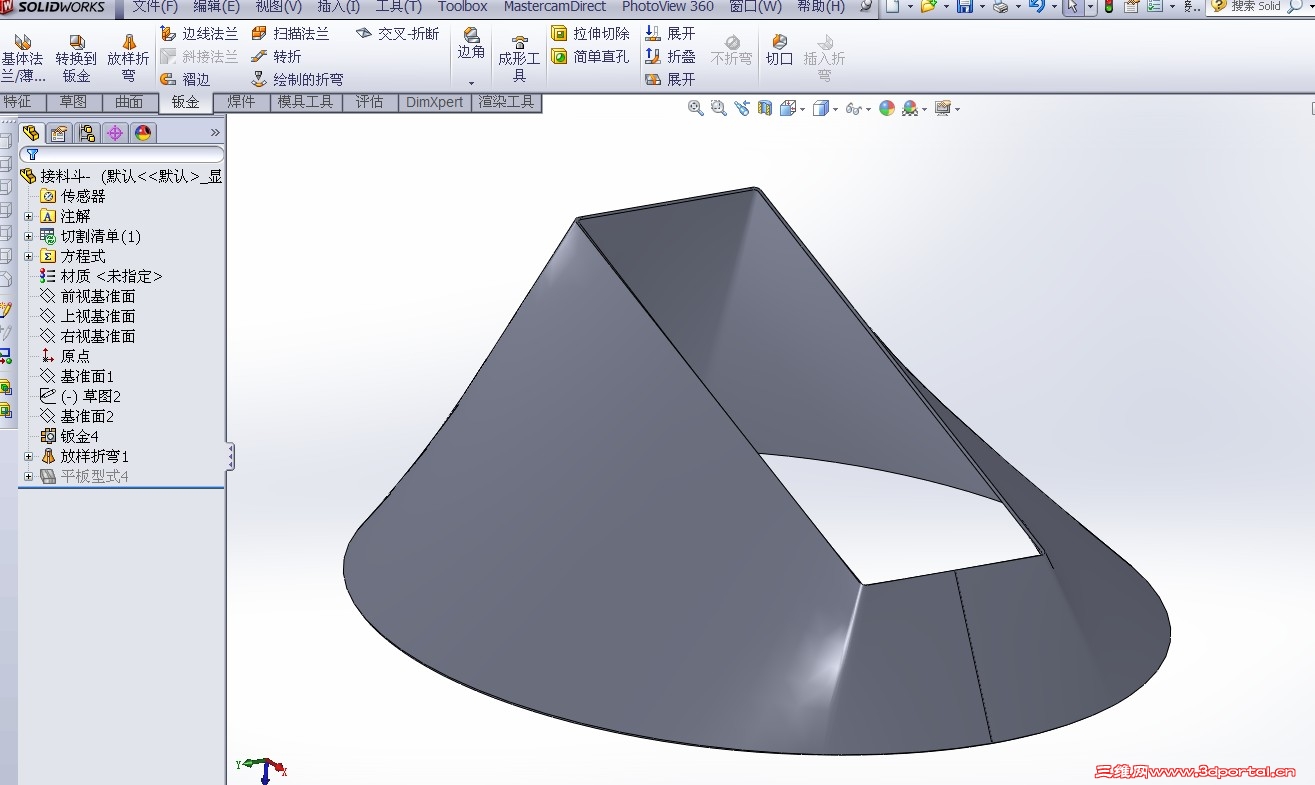Open the PropertyManager tab icon
This screenshot has height=785, width=1315.
click(x=59, y=133)
